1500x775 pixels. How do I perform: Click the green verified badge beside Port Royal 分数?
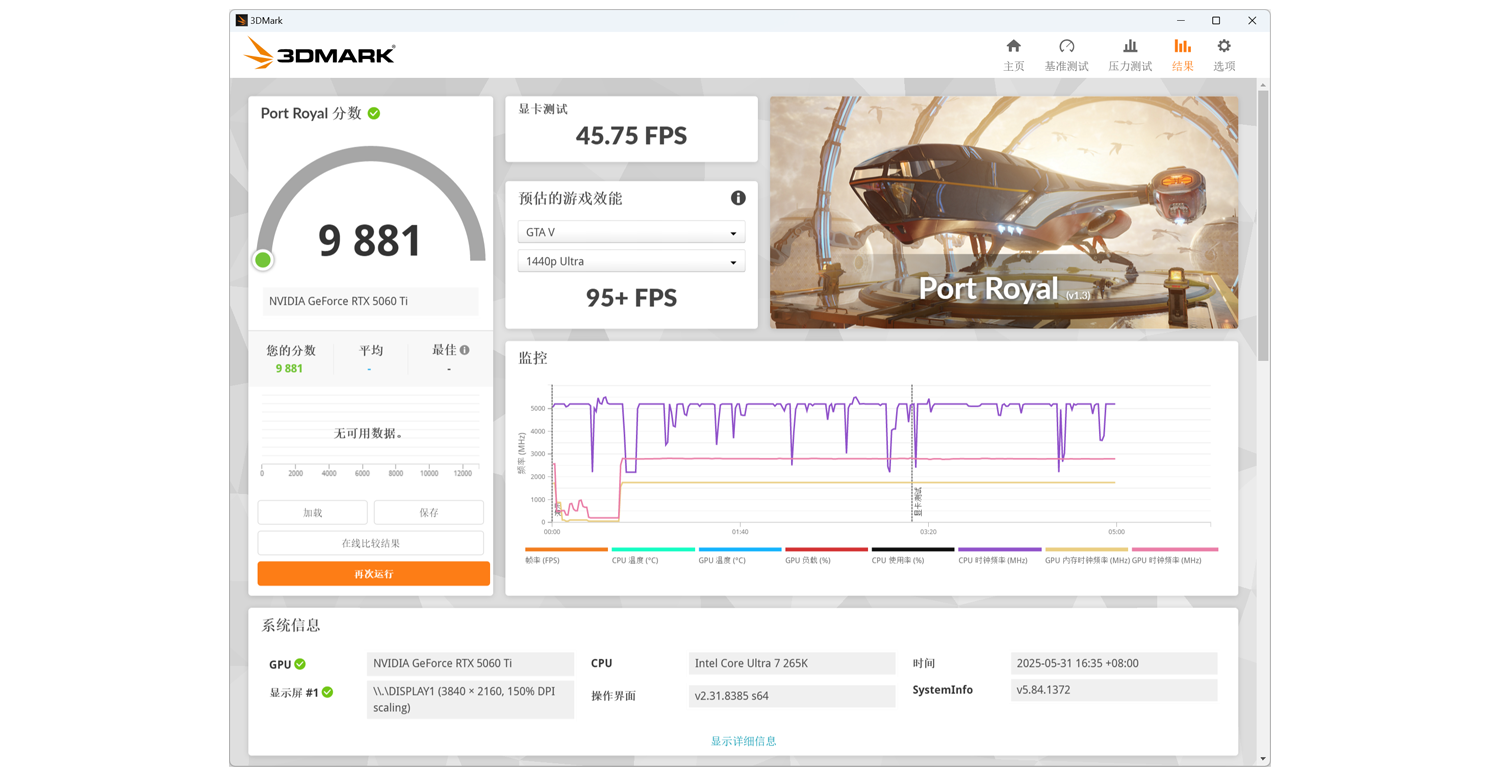click(x=374, y=113)
